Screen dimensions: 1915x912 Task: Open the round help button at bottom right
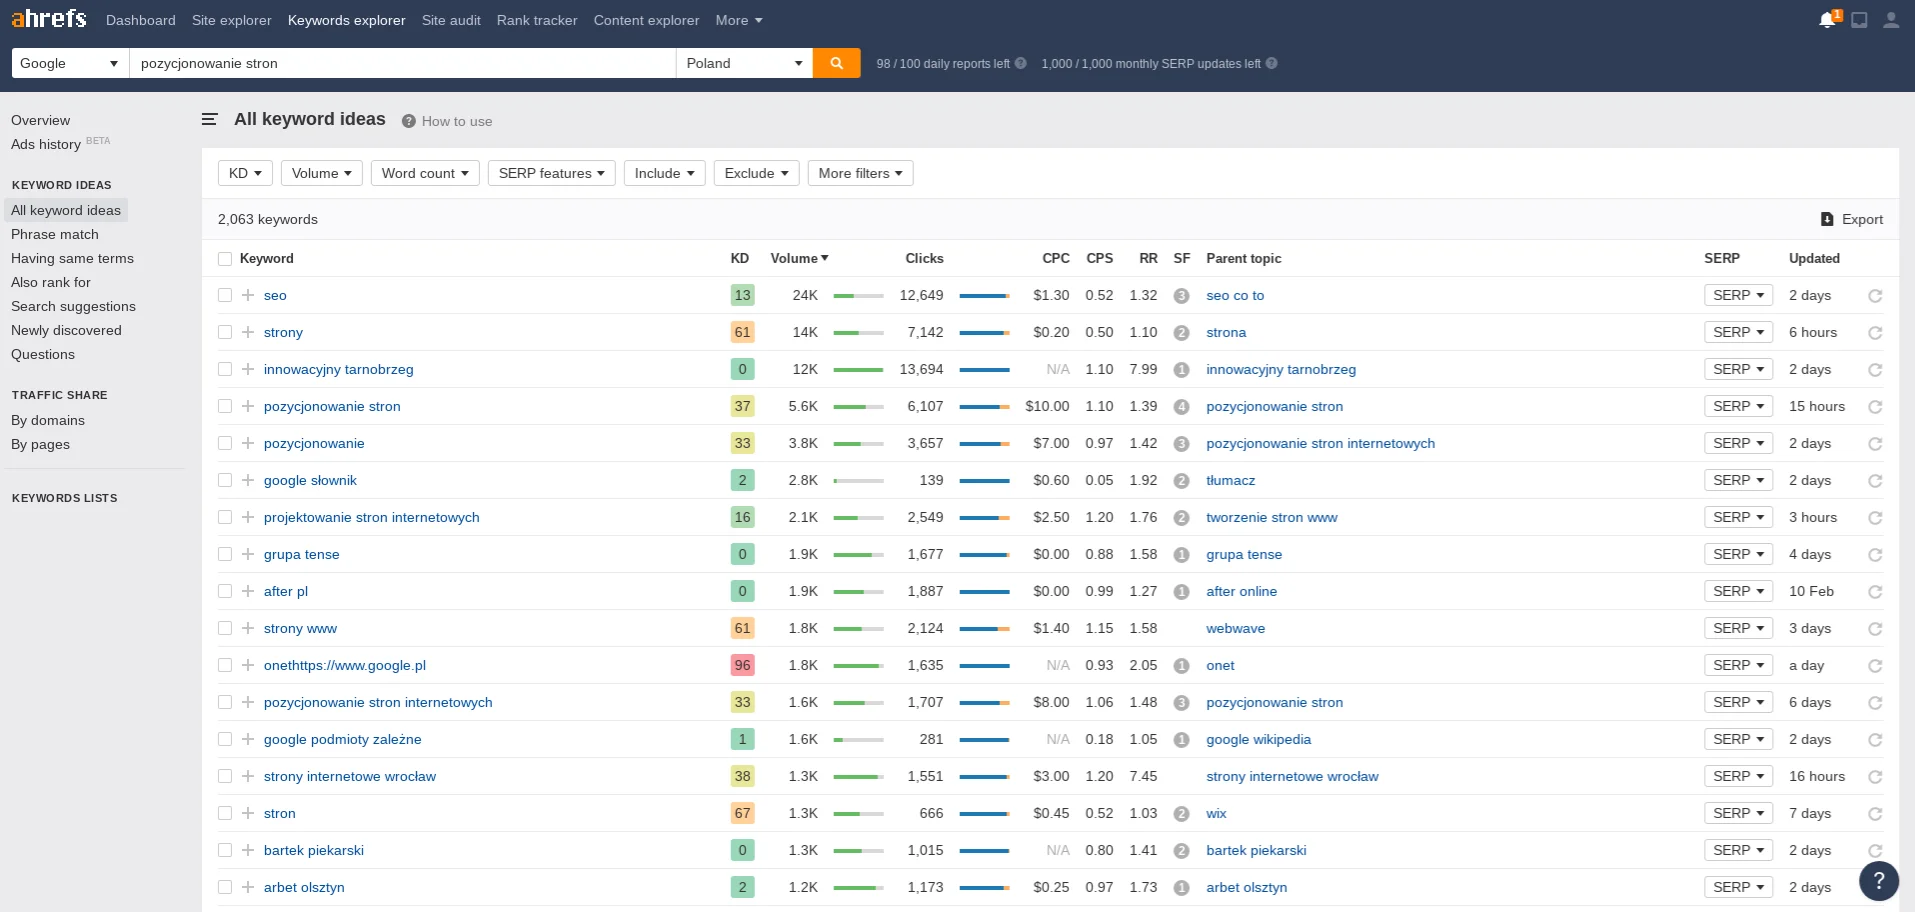(1879, 881)
